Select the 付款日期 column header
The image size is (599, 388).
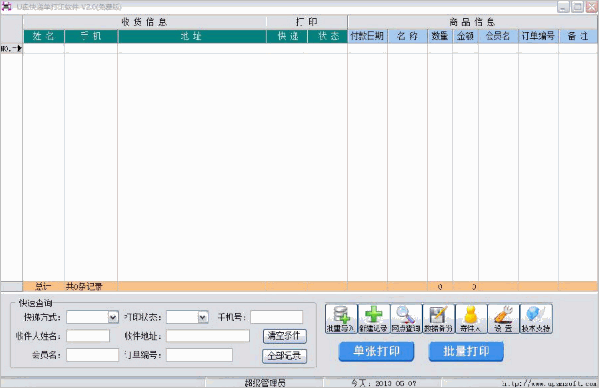click(x=367, y=36)
